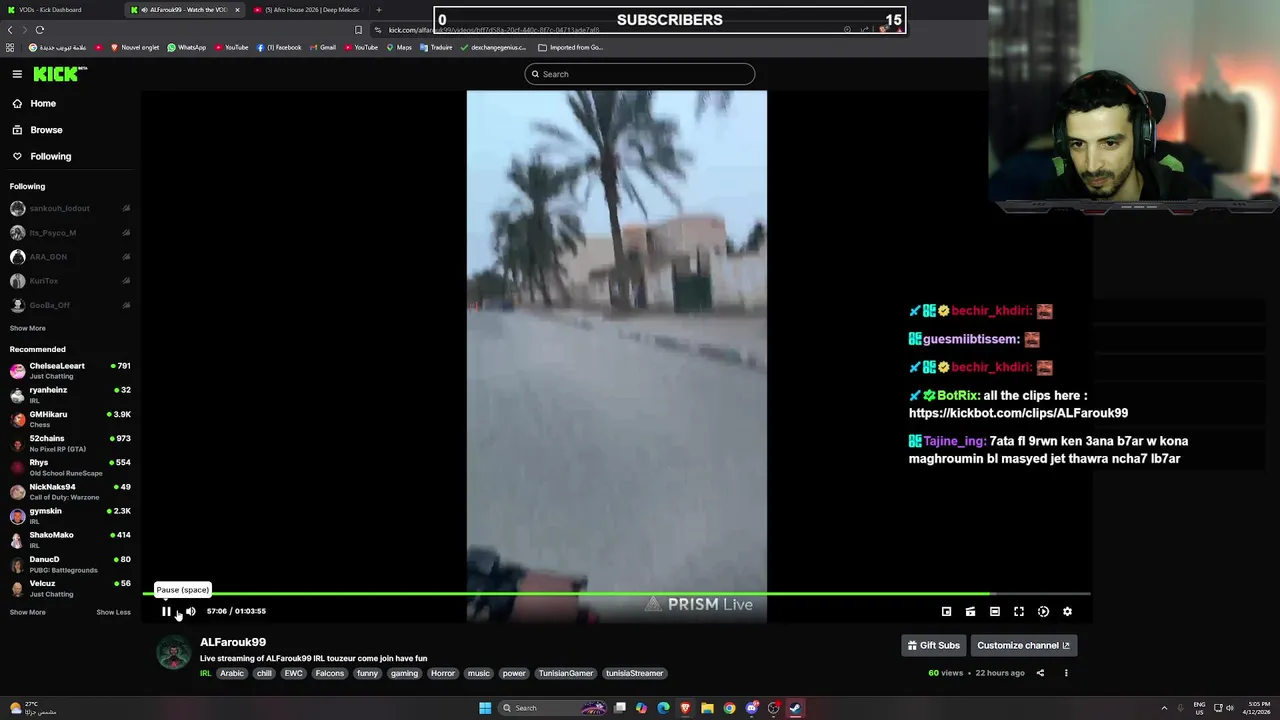Viewport: 1280px width, 720px height.
Task: Enter fullscreen mode in the player
Action: 1019,611
